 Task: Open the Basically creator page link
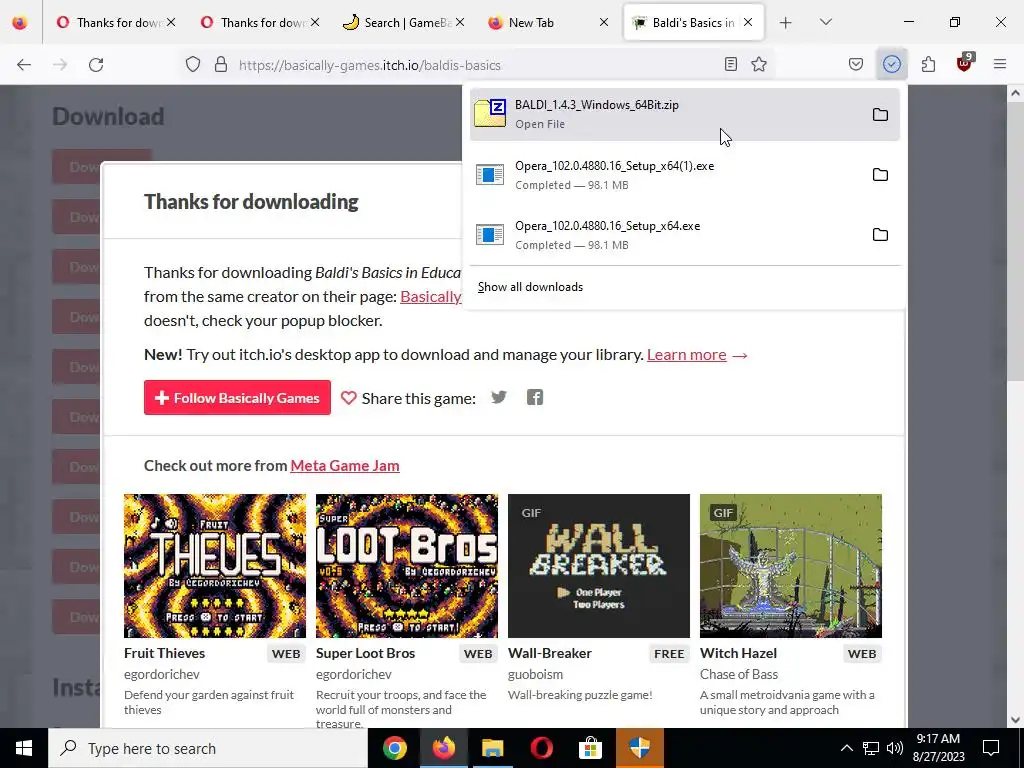431,296
